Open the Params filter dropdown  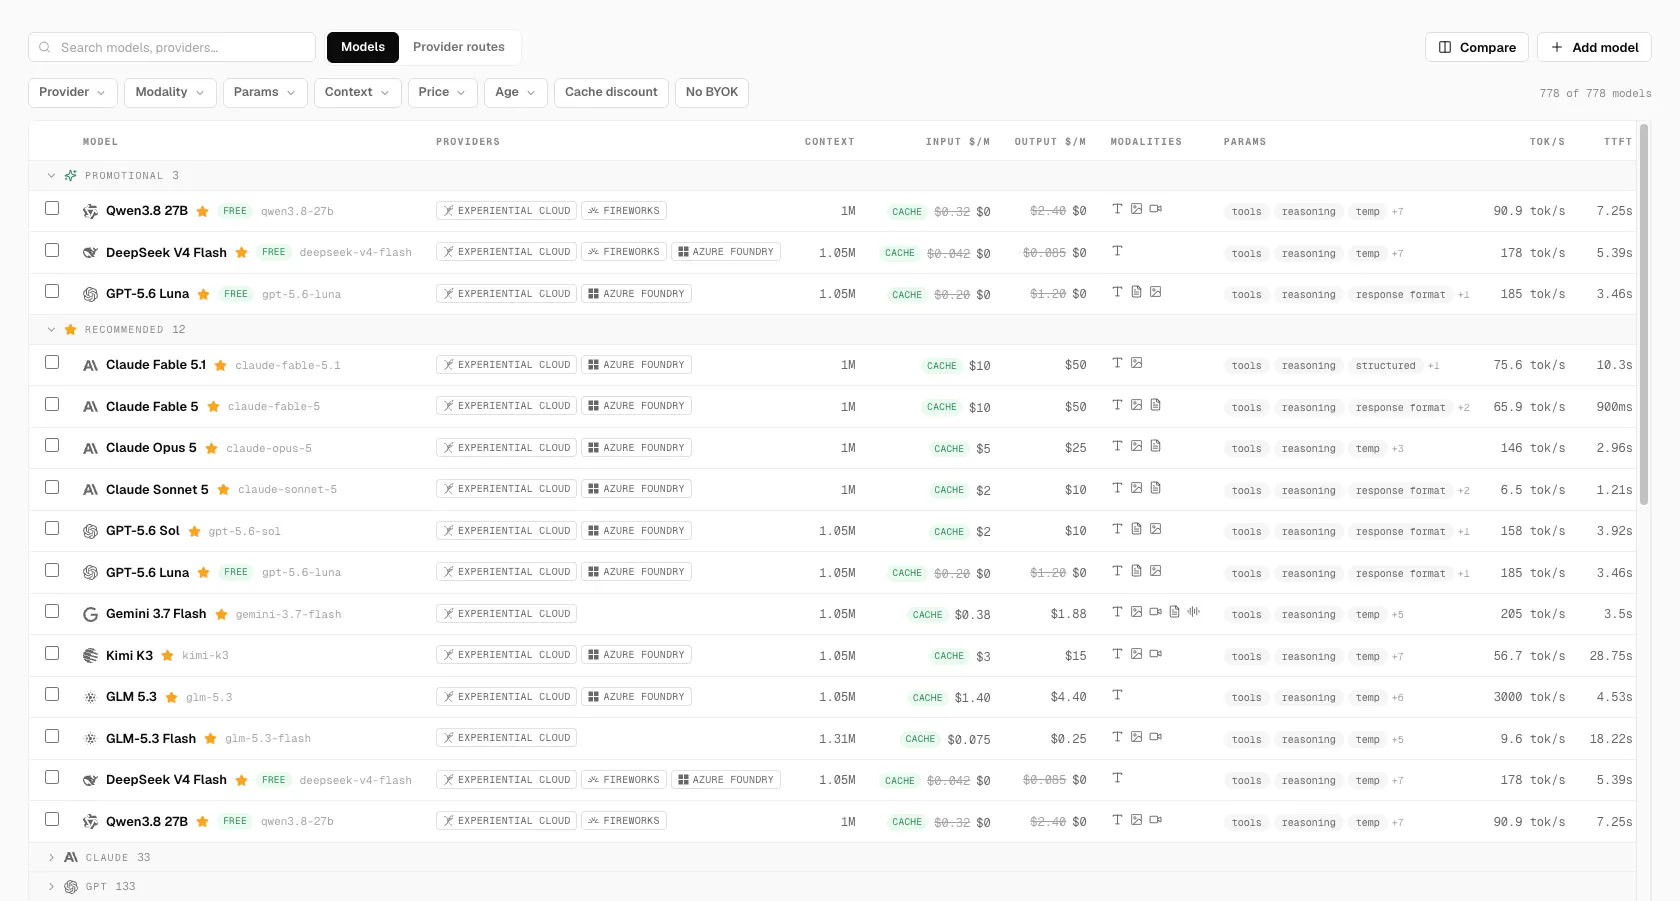tap(265, 92)
